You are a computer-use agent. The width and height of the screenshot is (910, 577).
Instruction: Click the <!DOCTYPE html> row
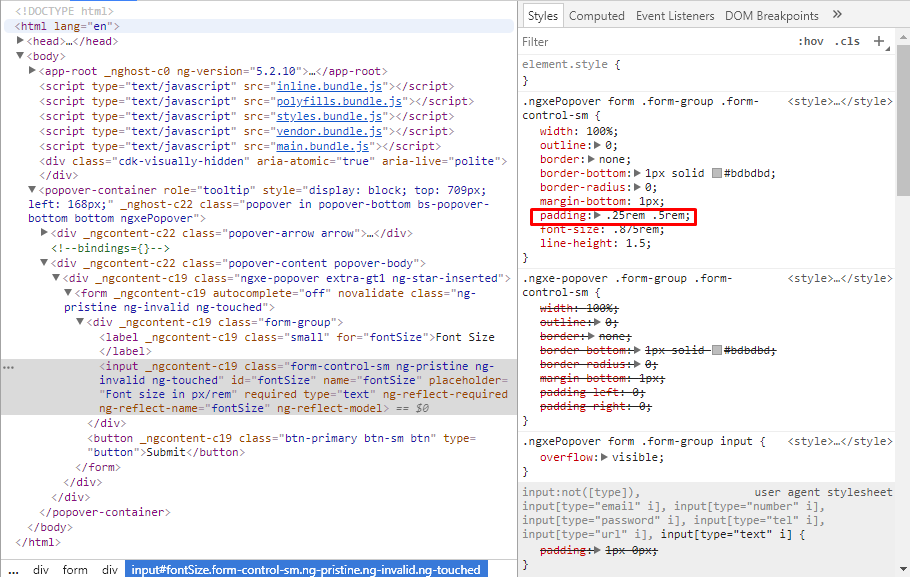(64, 11)
